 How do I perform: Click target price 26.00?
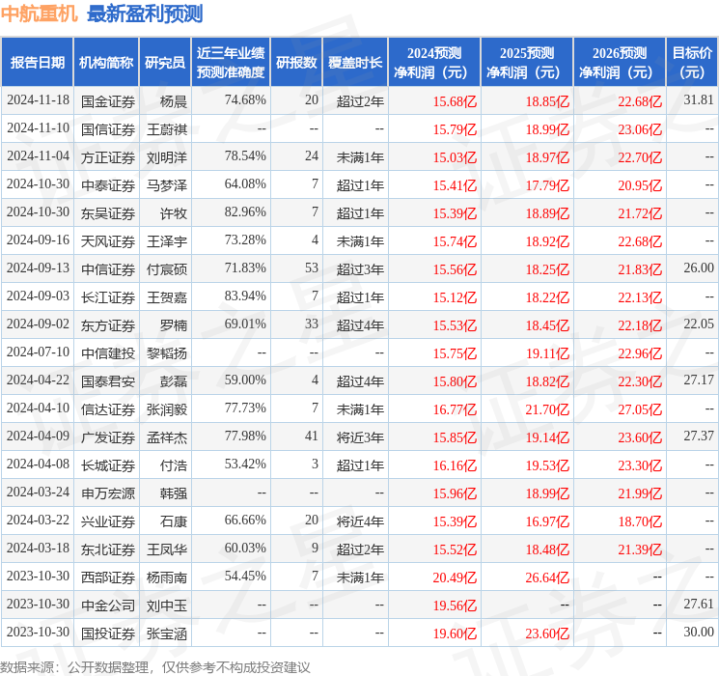coord(698,267)
